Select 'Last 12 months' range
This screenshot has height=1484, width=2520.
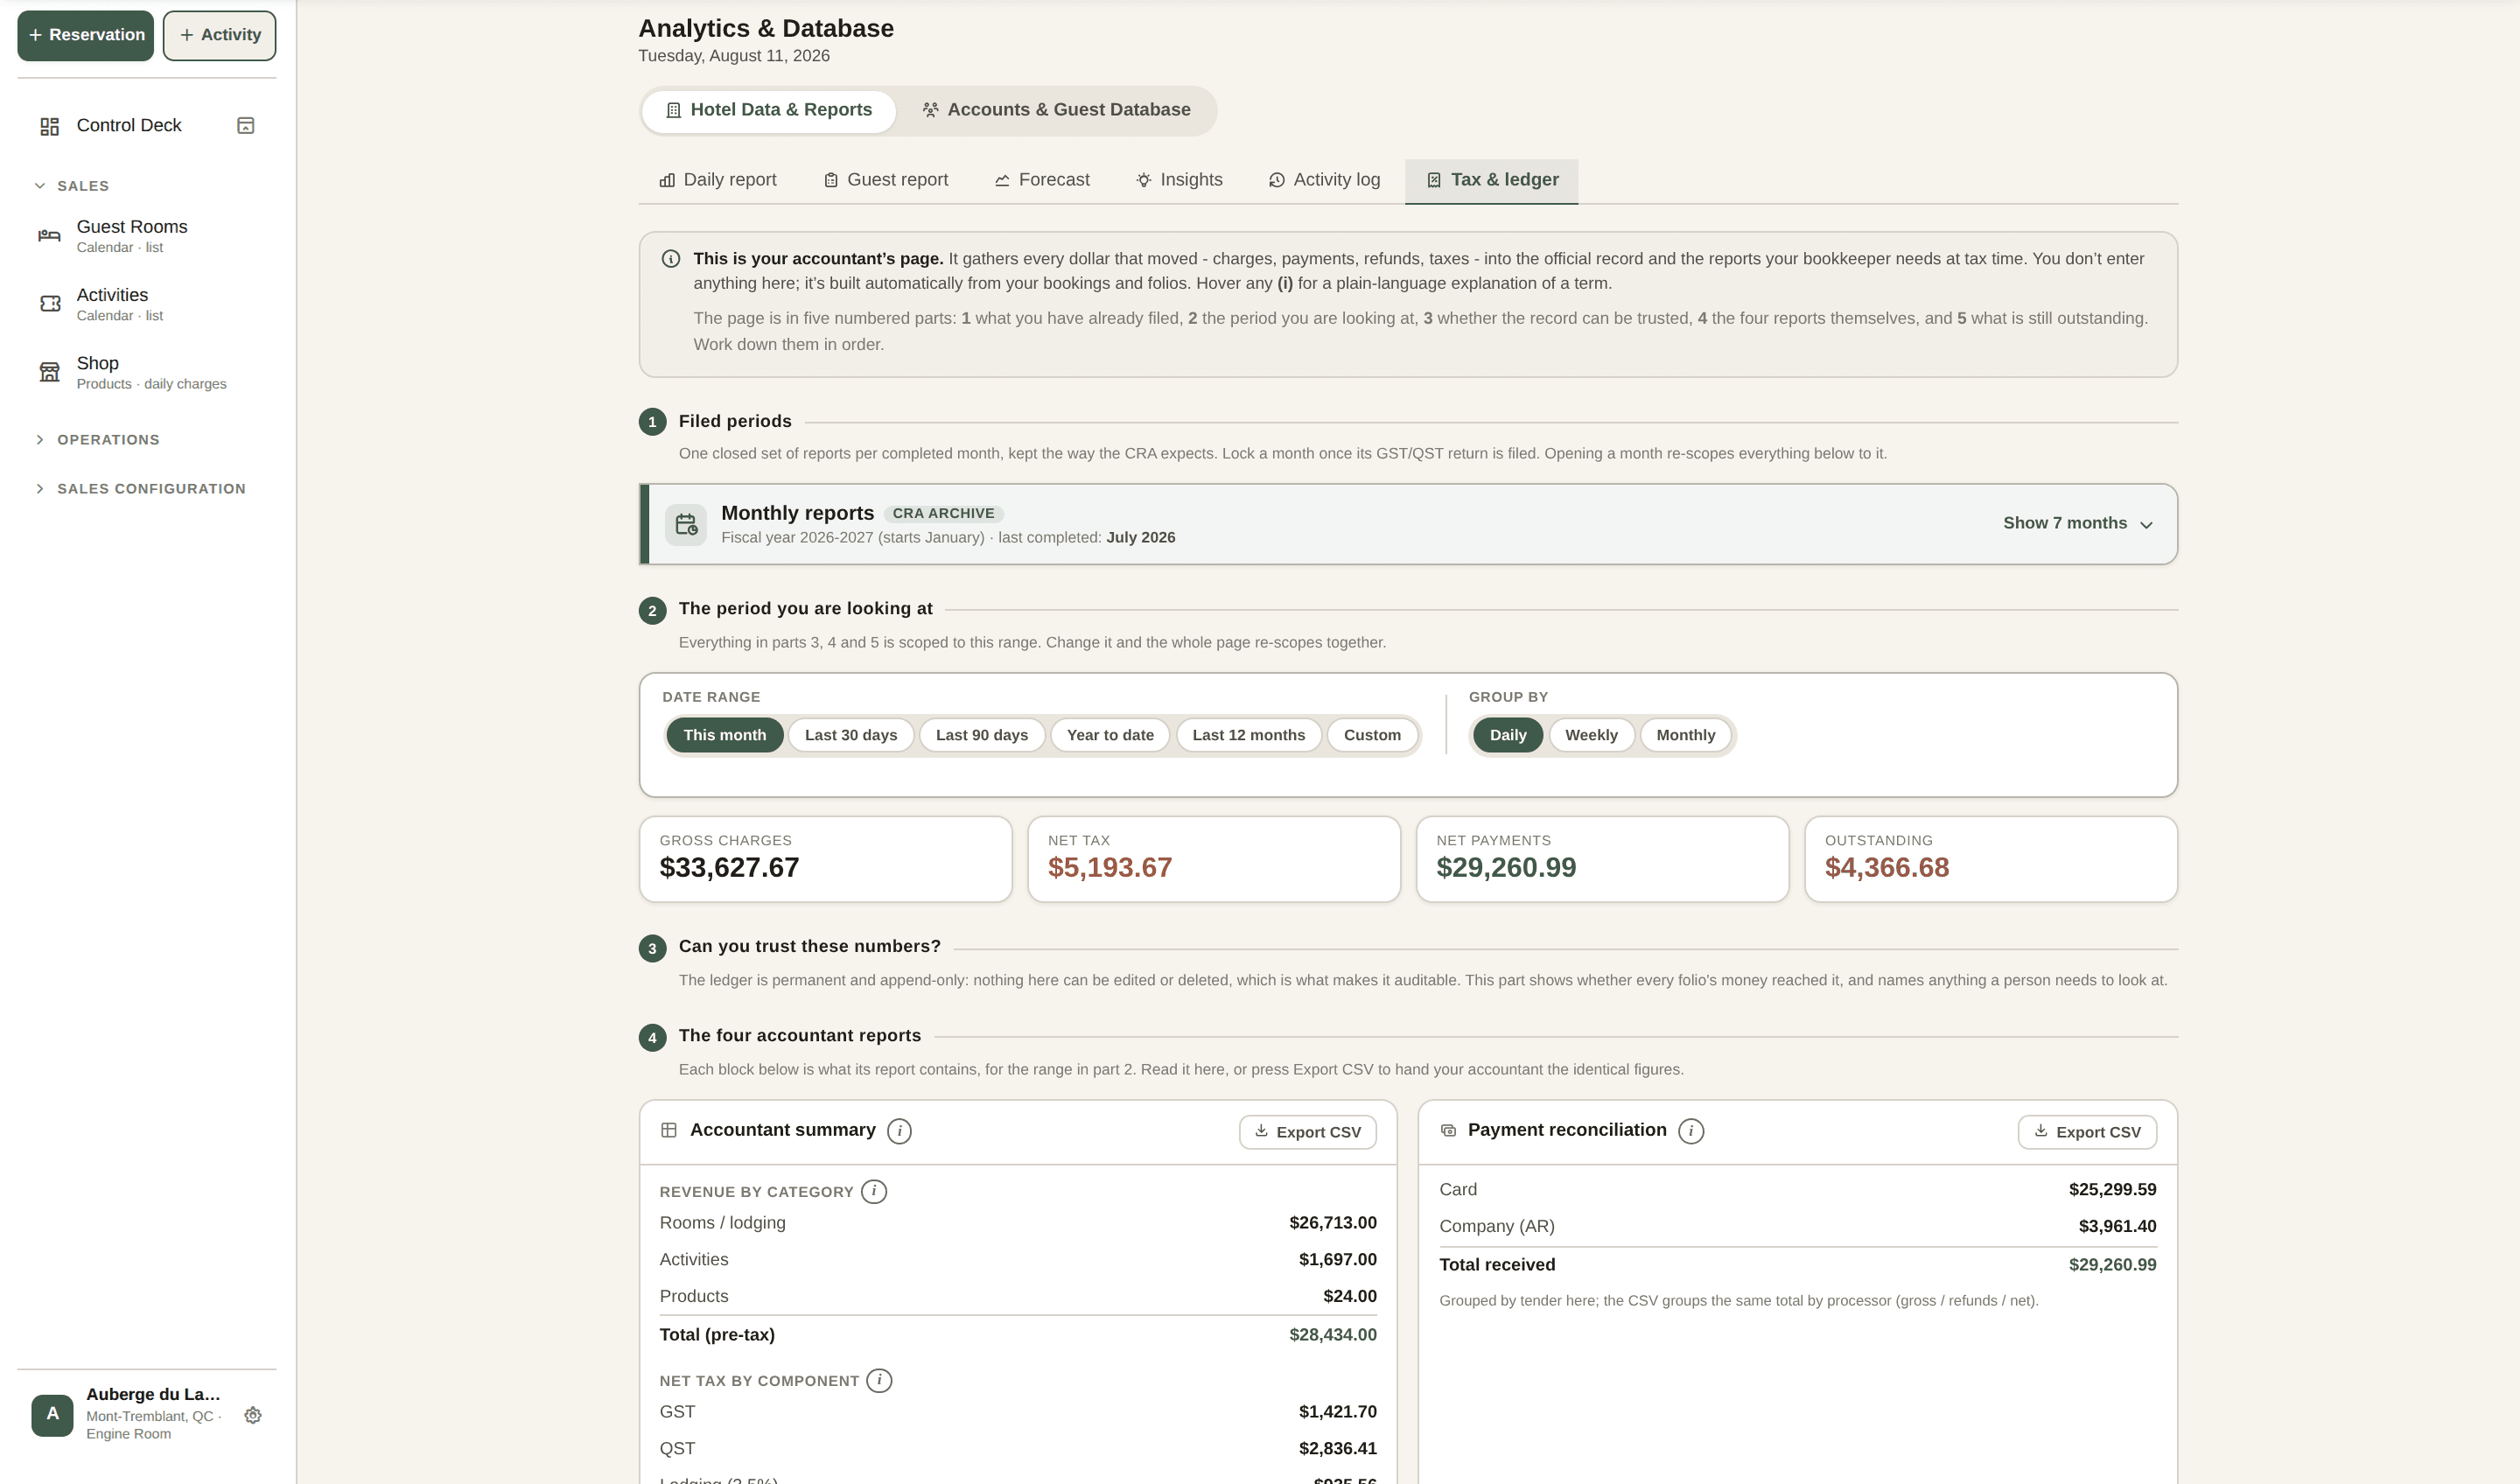(1249, 735)
